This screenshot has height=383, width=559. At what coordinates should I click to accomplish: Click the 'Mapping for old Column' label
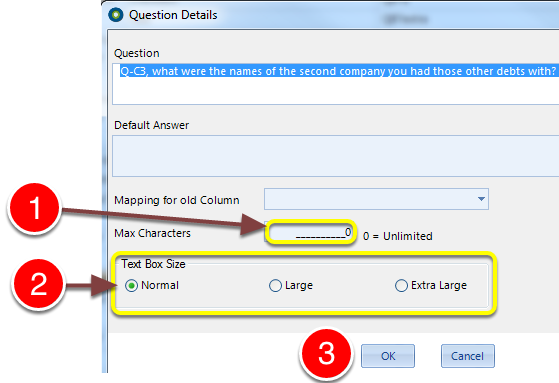pyautogui.click(x=176, y=200)
